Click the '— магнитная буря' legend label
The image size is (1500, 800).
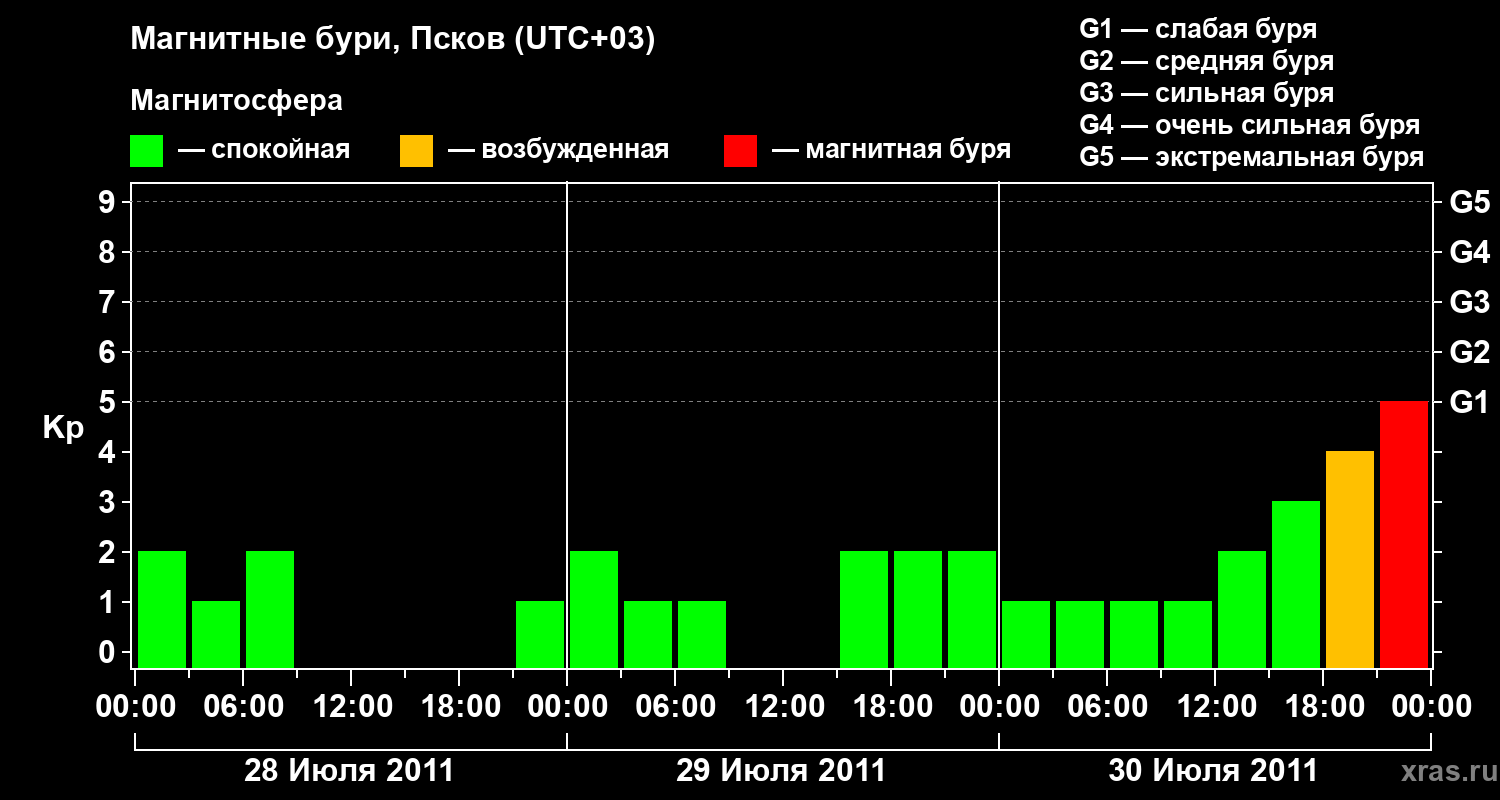tap(892, 150)
